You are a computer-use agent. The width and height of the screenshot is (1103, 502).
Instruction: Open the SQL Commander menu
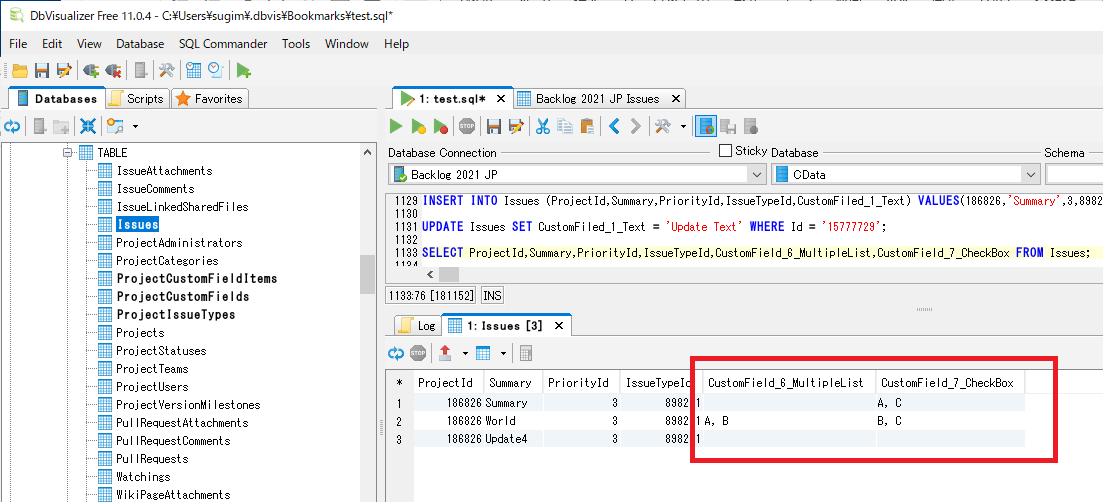point(223,44)
